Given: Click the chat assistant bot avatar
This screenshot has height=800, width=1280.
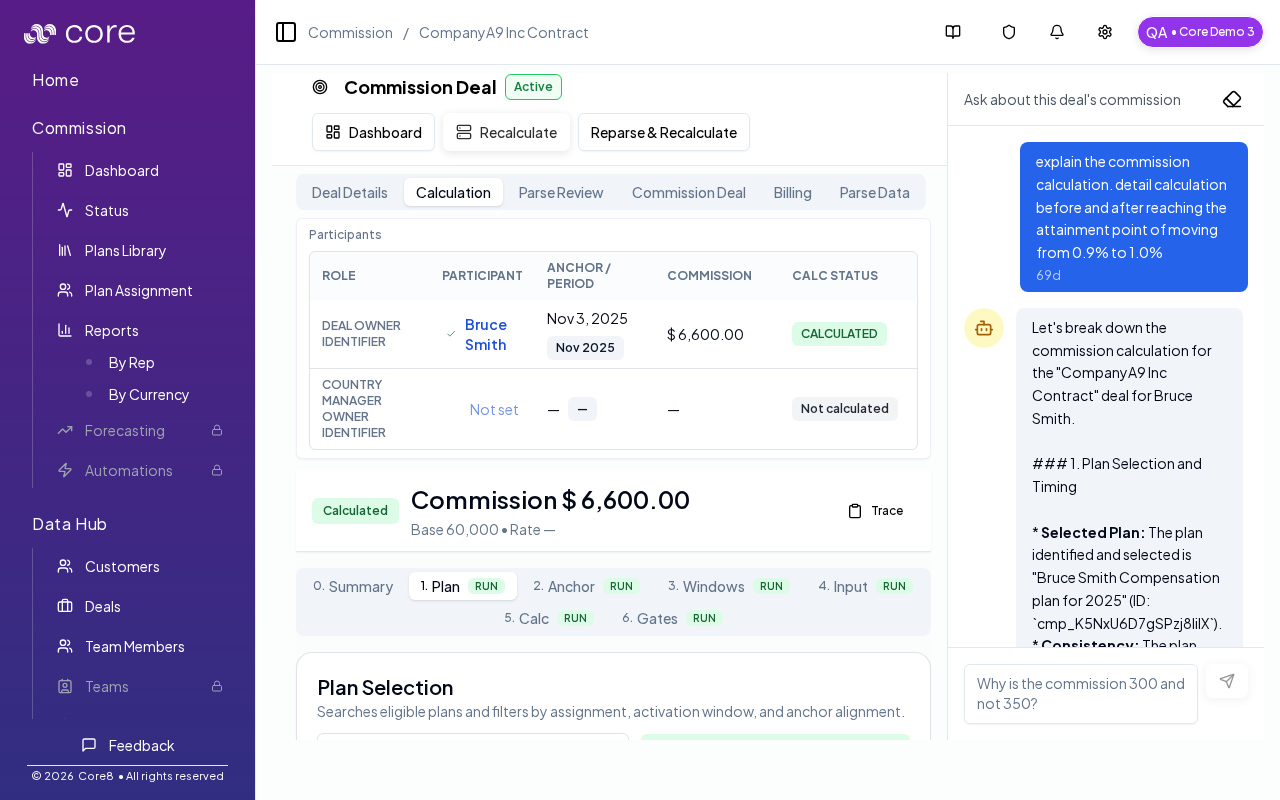Looking at the screenshot, I should (984, 328).
